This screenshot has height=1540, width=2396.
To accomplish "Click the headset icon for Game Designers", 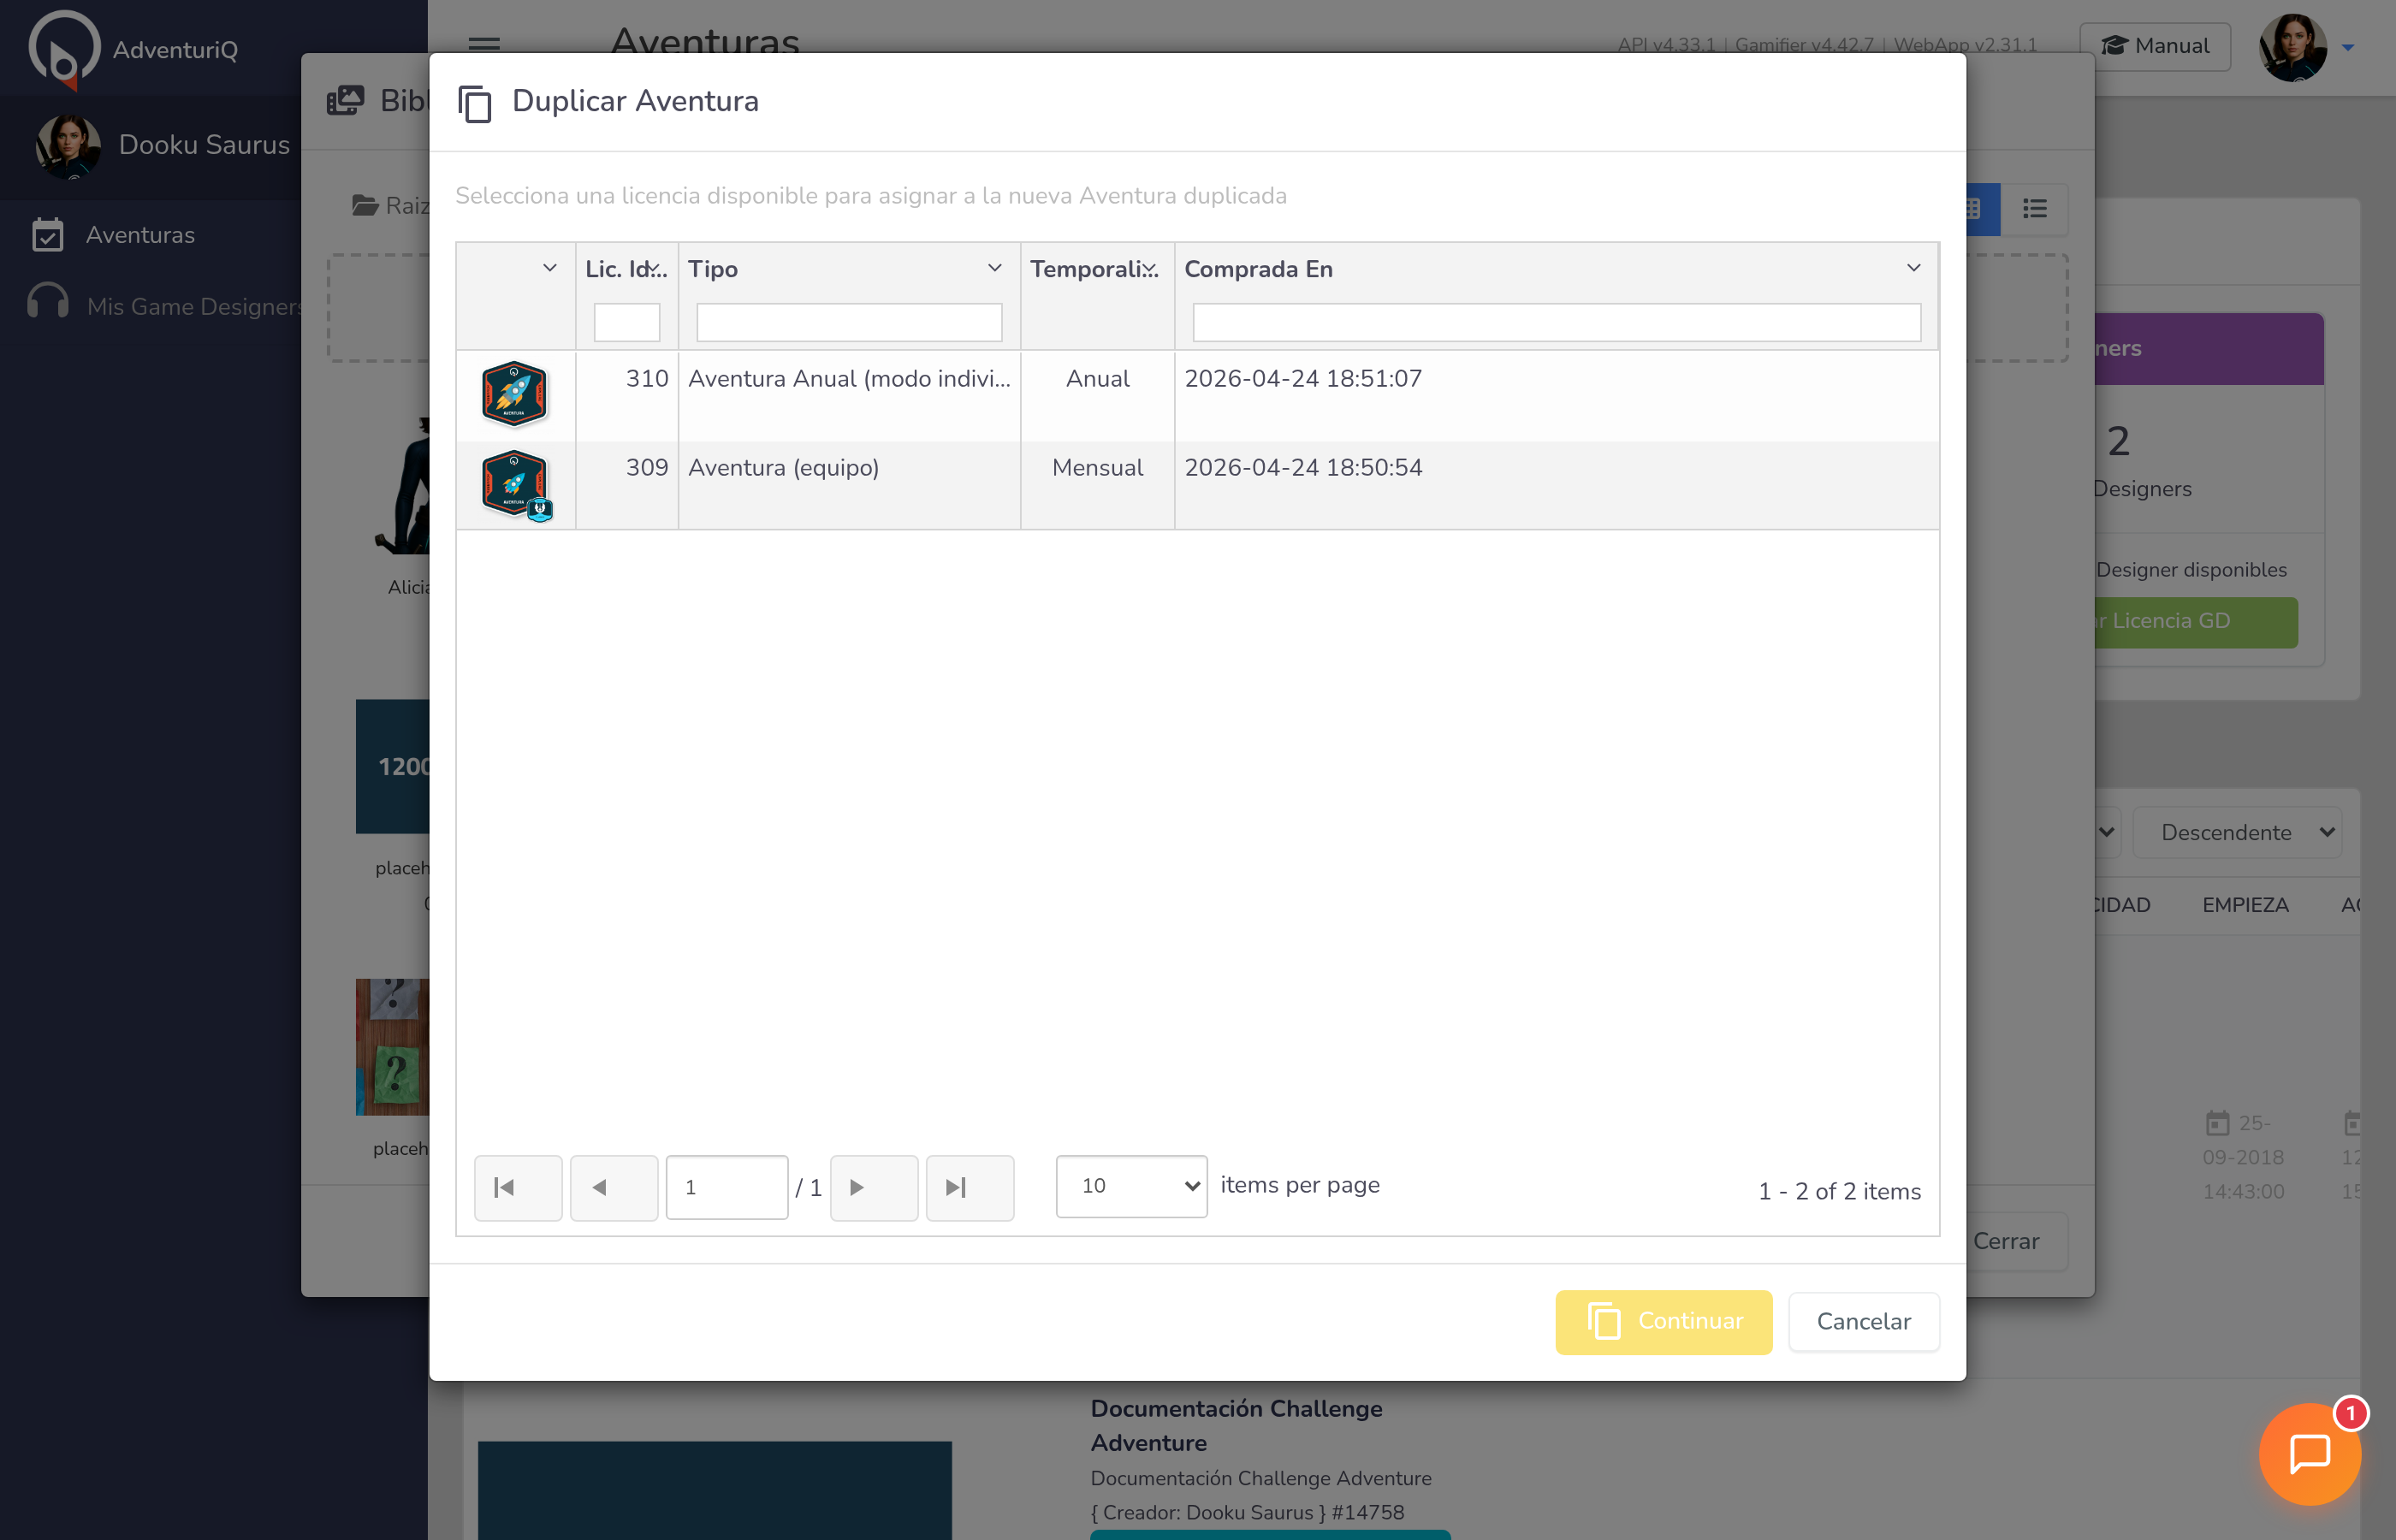I will pyautogui.click(x=48, y=301).
